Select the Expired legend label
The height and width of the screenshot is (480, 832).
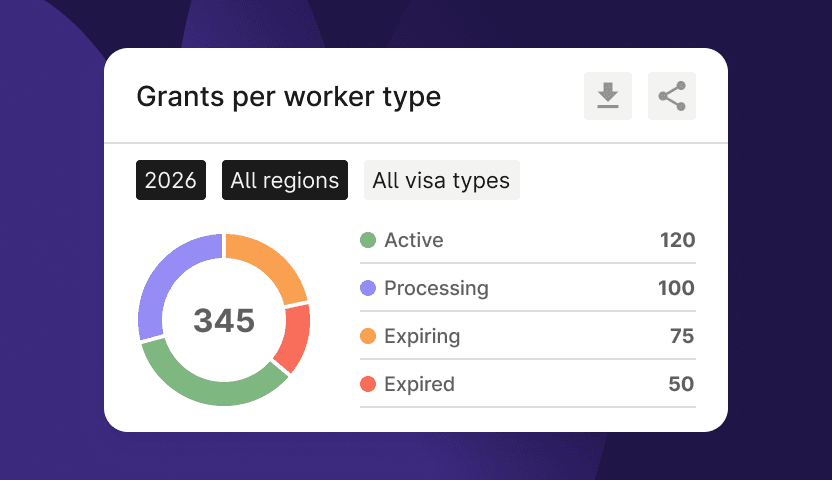point(419,384)
